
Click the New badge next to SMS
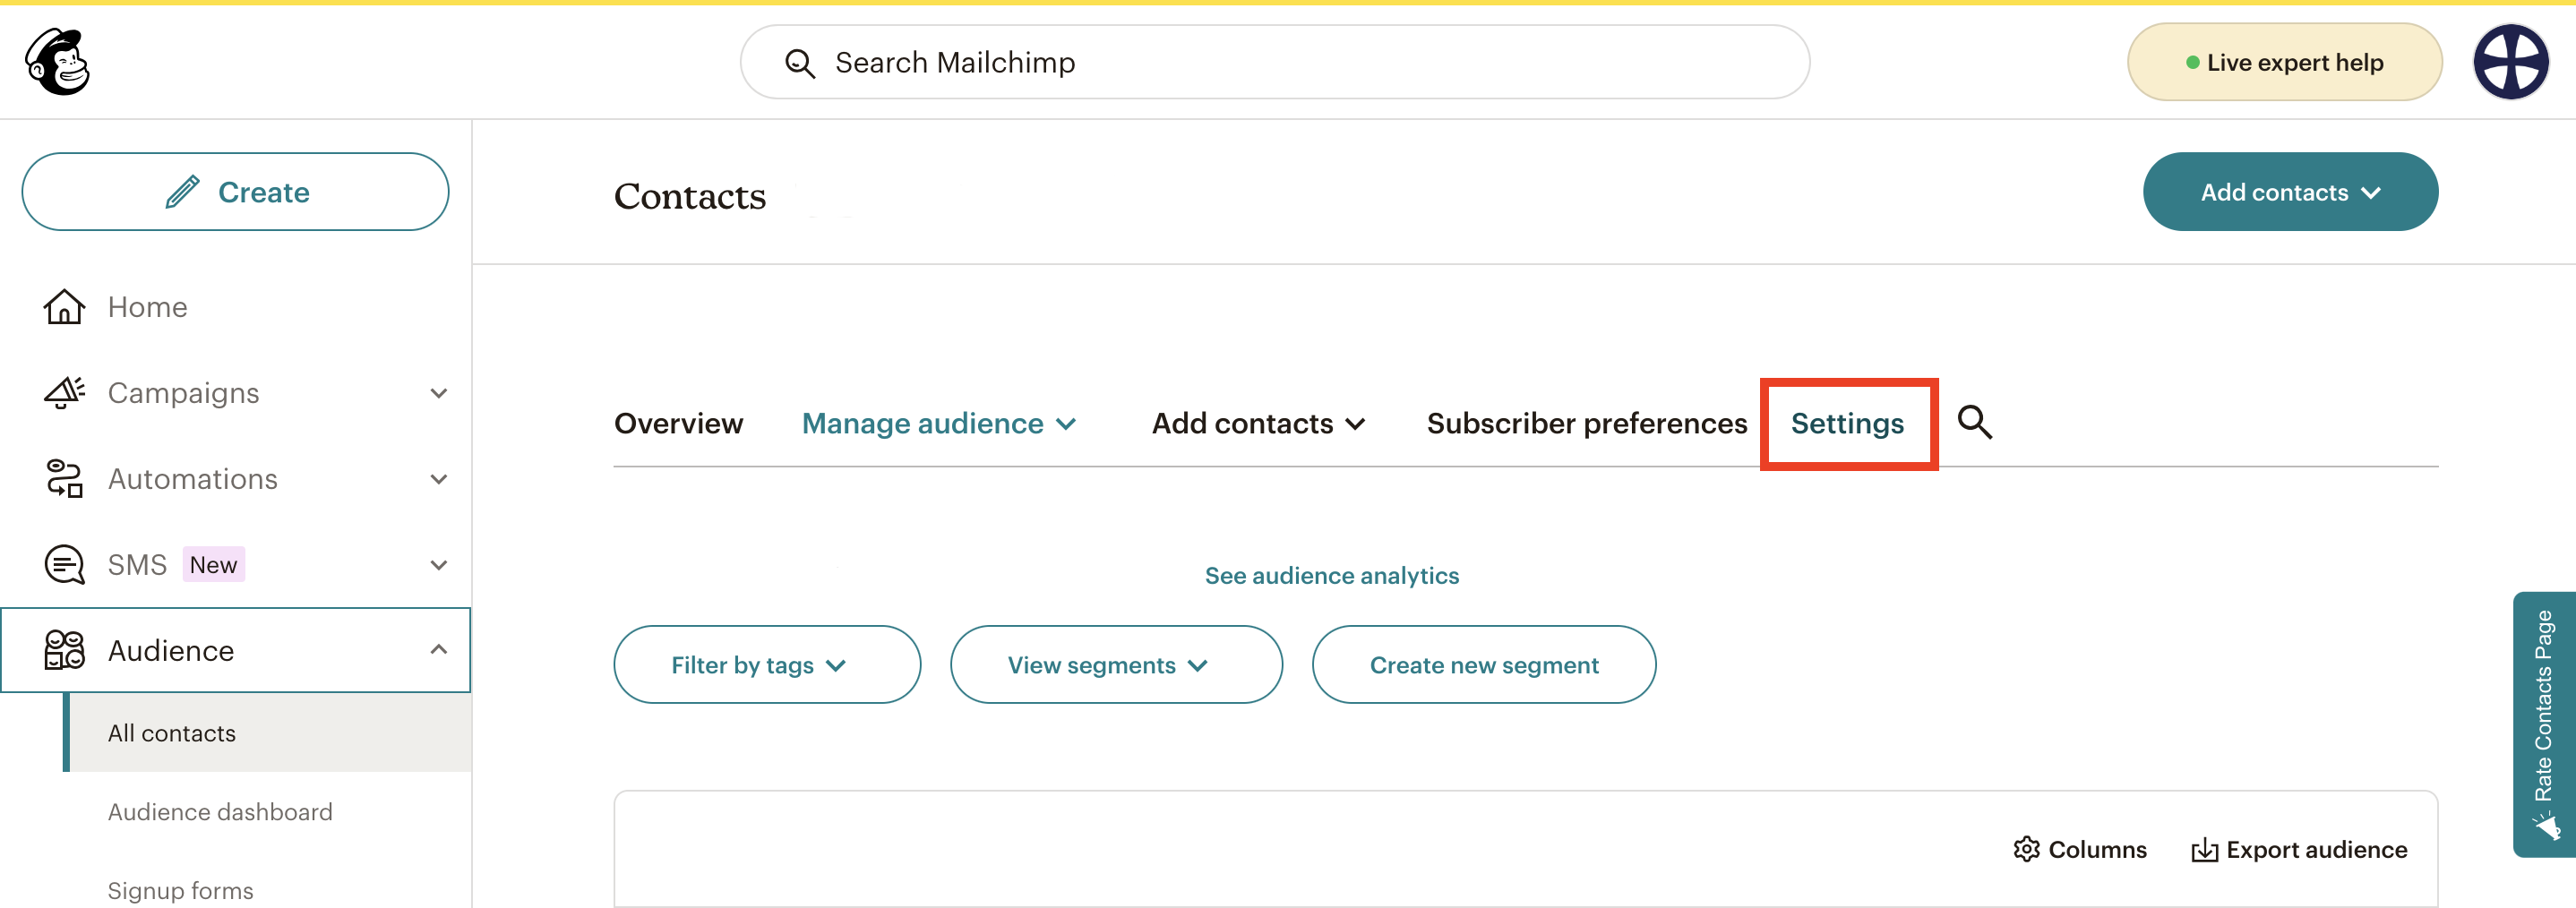[213, 565]
